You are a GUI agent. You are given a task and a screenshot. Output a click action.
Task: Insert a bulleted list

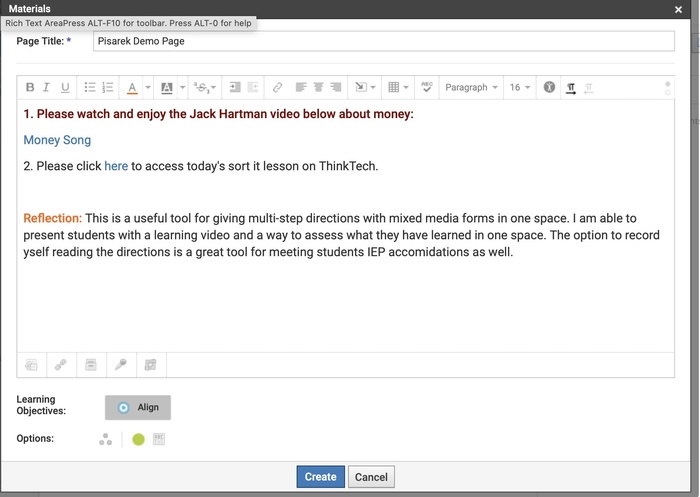pyautogui.click(x=90, y=88)
